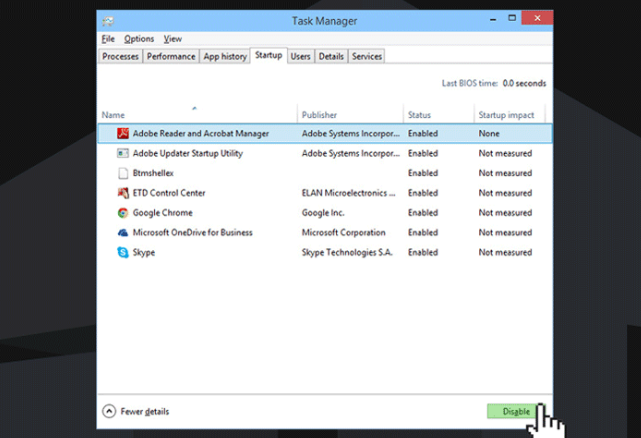This screenshot has height=438, width=641.
Task: Switch to the Details tab
Action: [331, 56]
